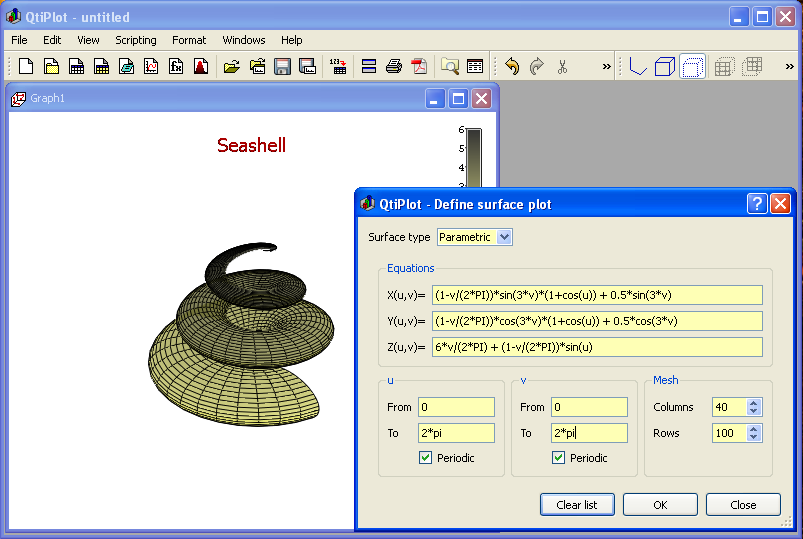Click the help question mark in dialog title
The image size is (803, 539).
[757, 204]
